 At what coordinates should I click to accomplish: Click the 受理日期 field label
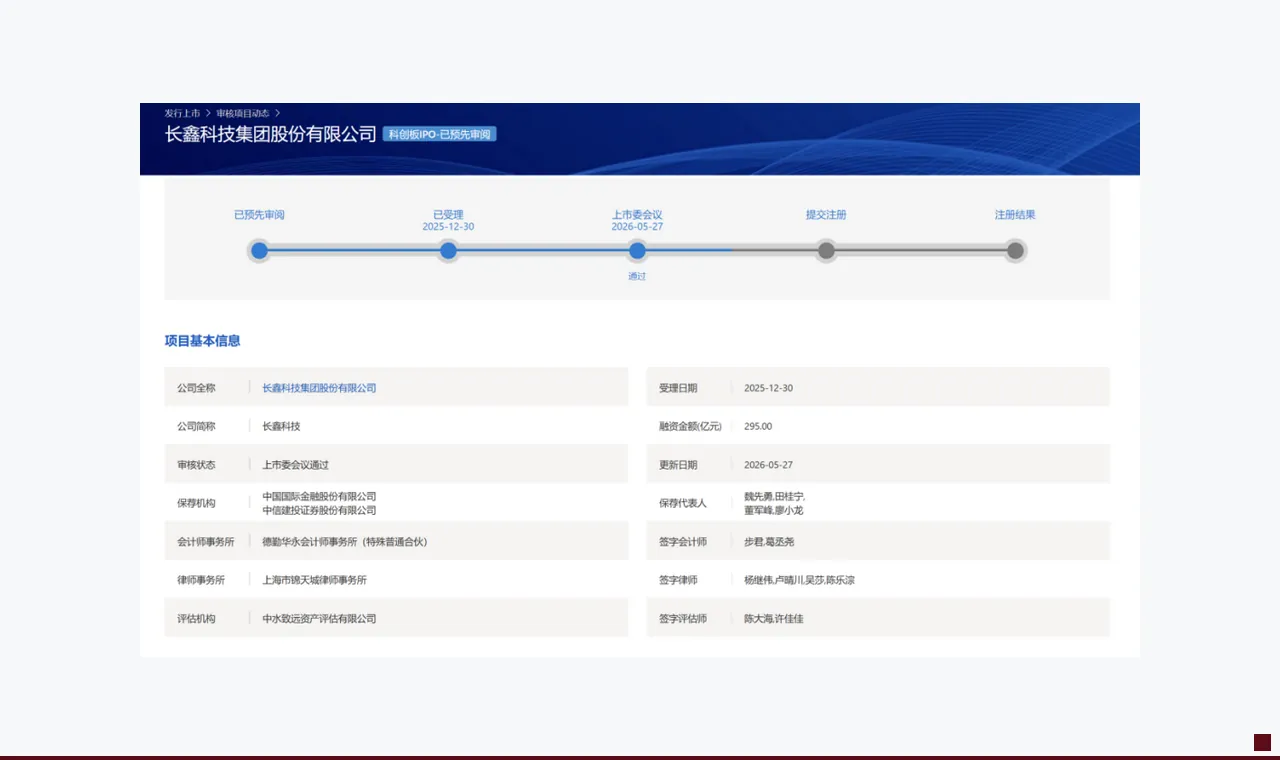(x=678, y=388)
